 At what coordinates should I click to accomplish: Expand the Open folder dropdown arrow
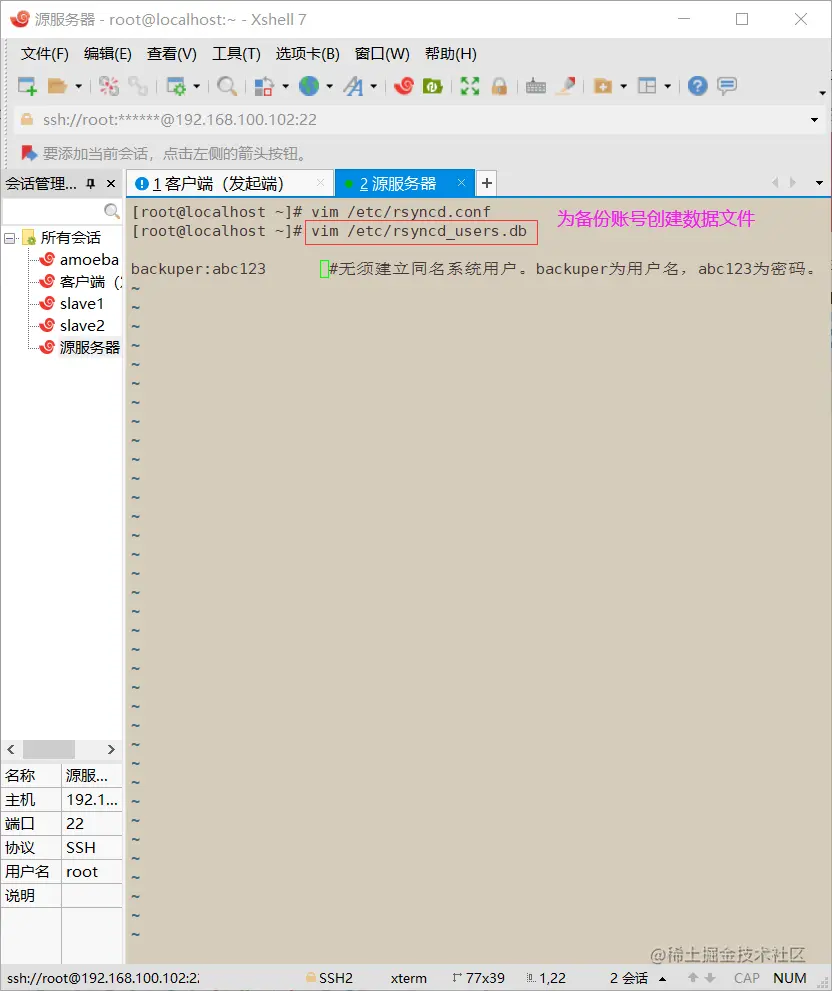[78, 86]
